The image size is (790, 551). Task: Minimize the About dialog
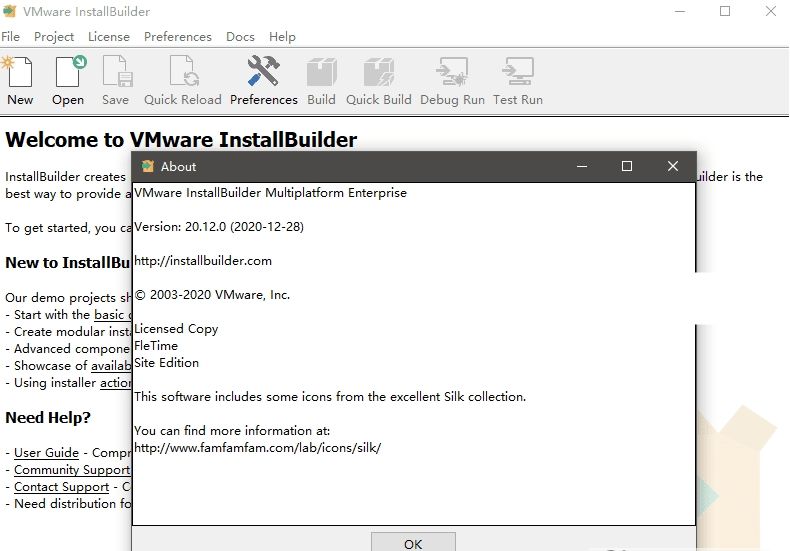[582, 166]
